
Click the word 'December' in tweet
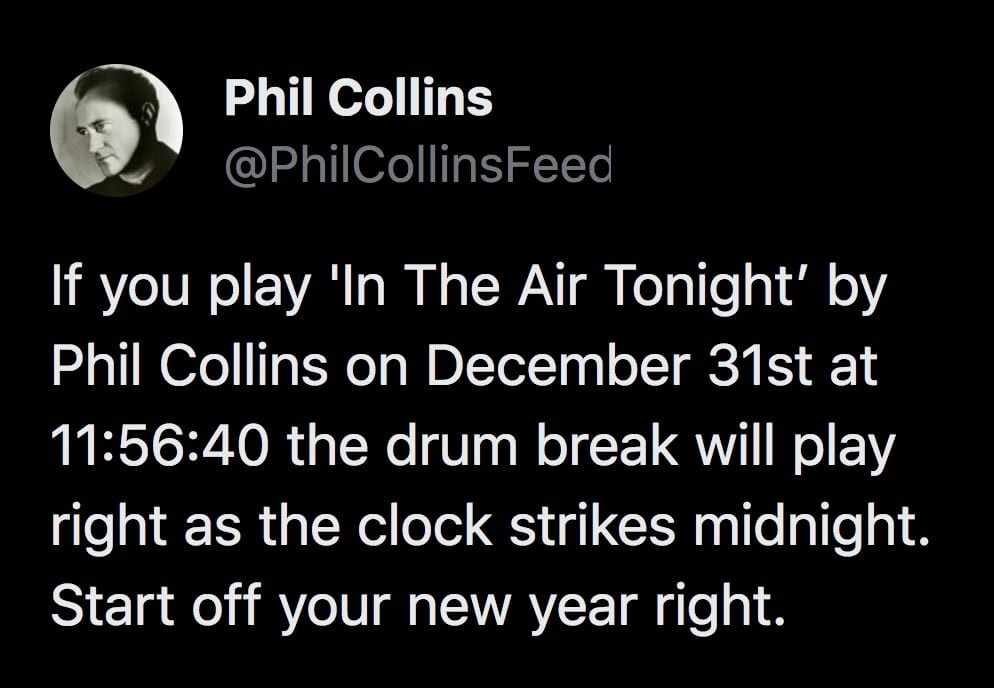[x=557, y=368]
